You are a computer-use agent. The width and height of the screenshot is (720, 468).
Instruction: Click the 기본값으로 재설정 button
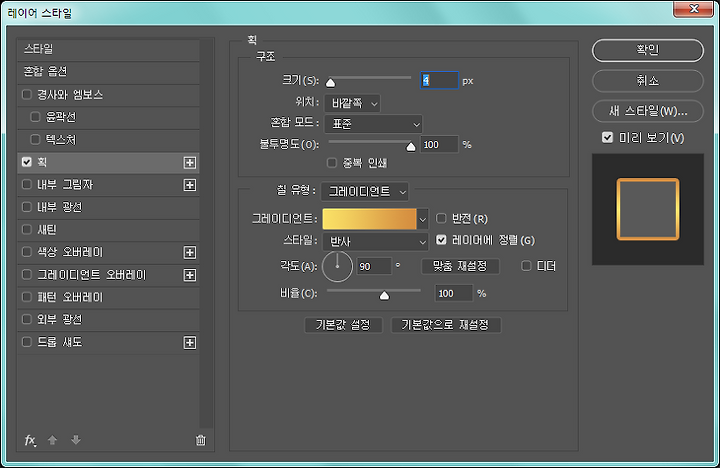(445, 325)
